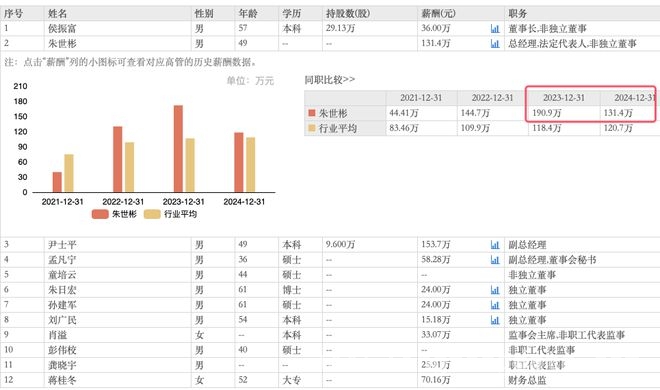
Task: Select name cell 孙建军
Action: 62,305
